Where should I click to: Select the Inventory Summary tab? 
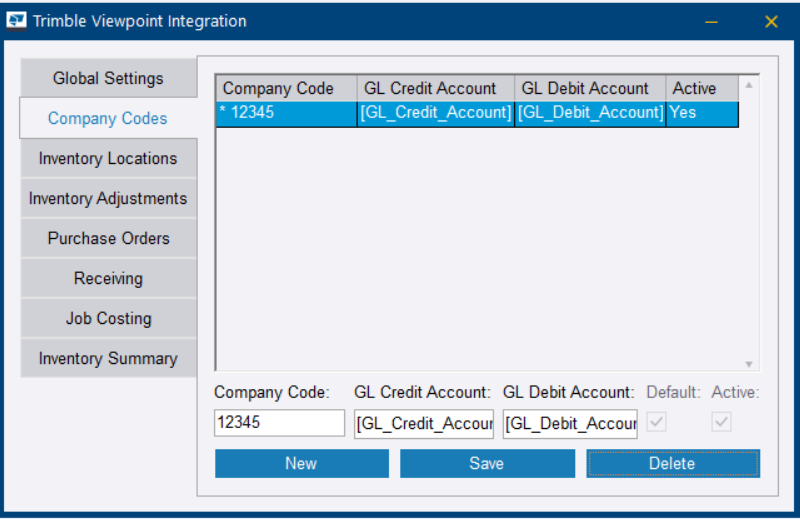(x=108, y=358)
